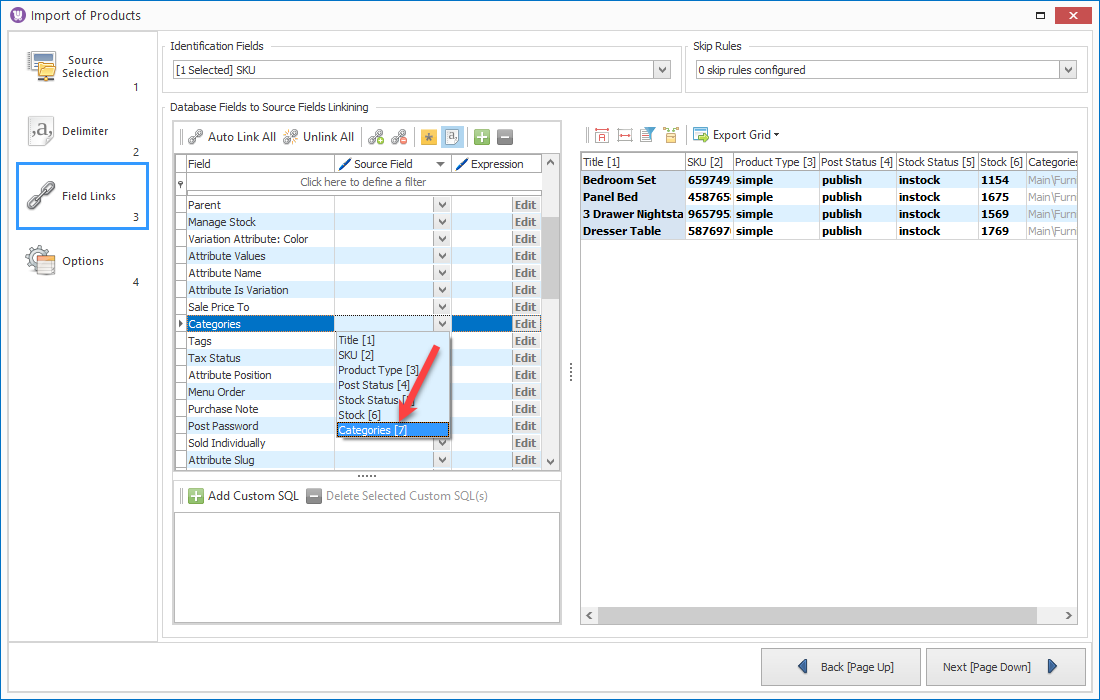1100x700 pixels.
Task: Click the field list scroll down arrow
Action: 551,462
